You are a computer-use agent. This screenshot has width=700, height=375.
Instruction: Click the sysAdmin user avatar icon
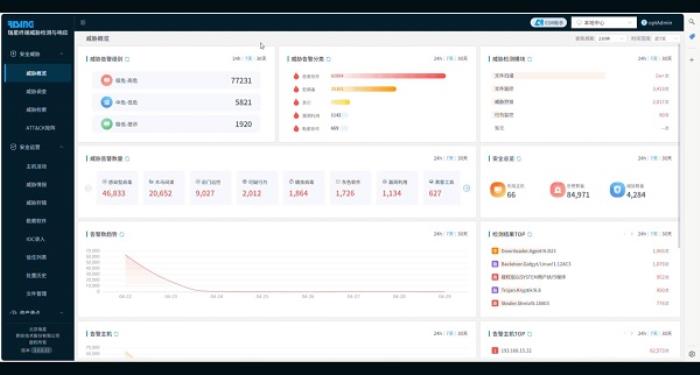pyautogui.click(x=644, y=22)
